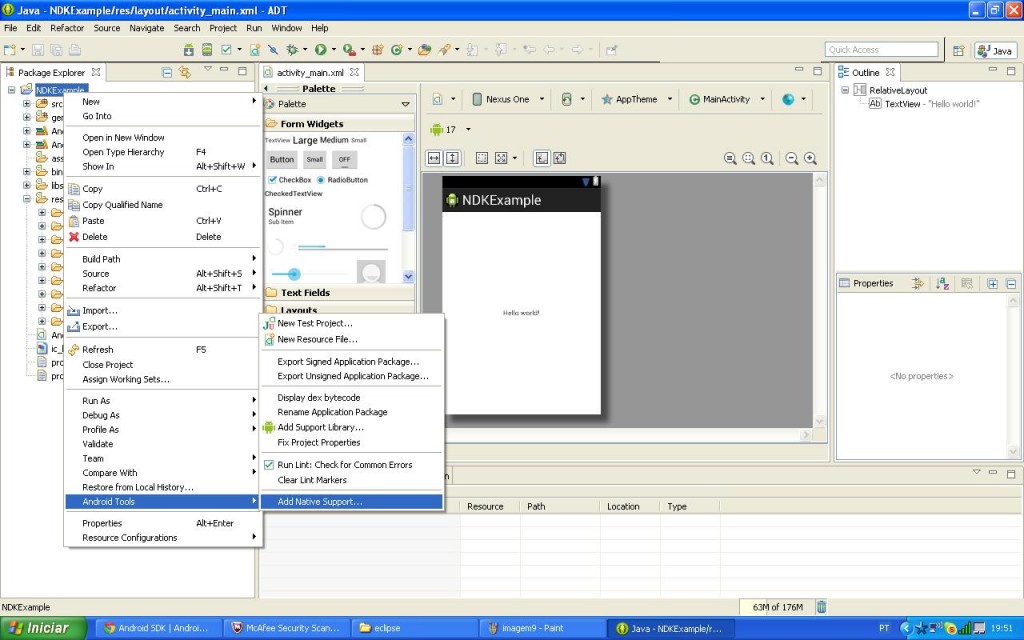Click the Button widget in Palette
The image size is (1024, 640).
[281, 159]
